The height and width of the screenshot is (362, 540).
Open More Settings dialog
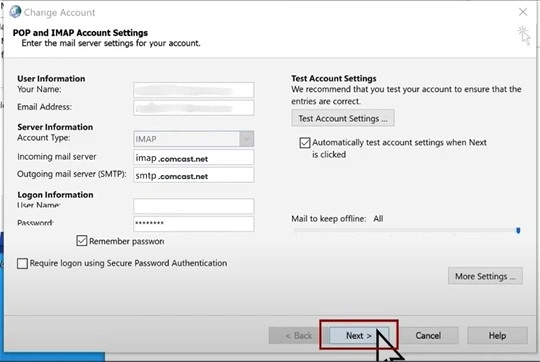coord(485,276)
